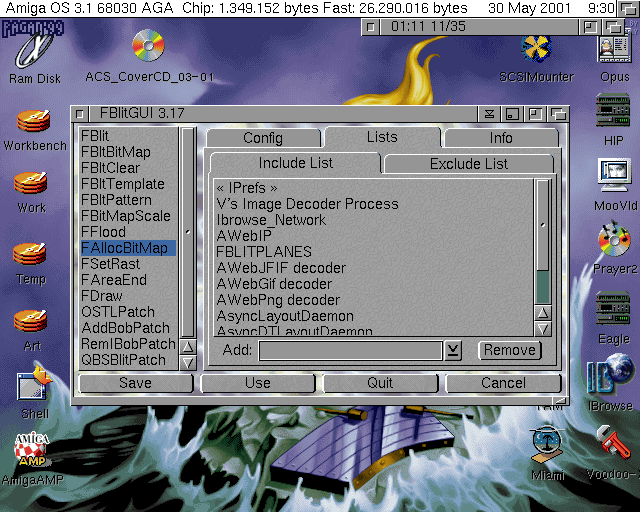Screen dimensions: 640x512
Task: Click the Cancel button
Action: (x=503, y=383)
